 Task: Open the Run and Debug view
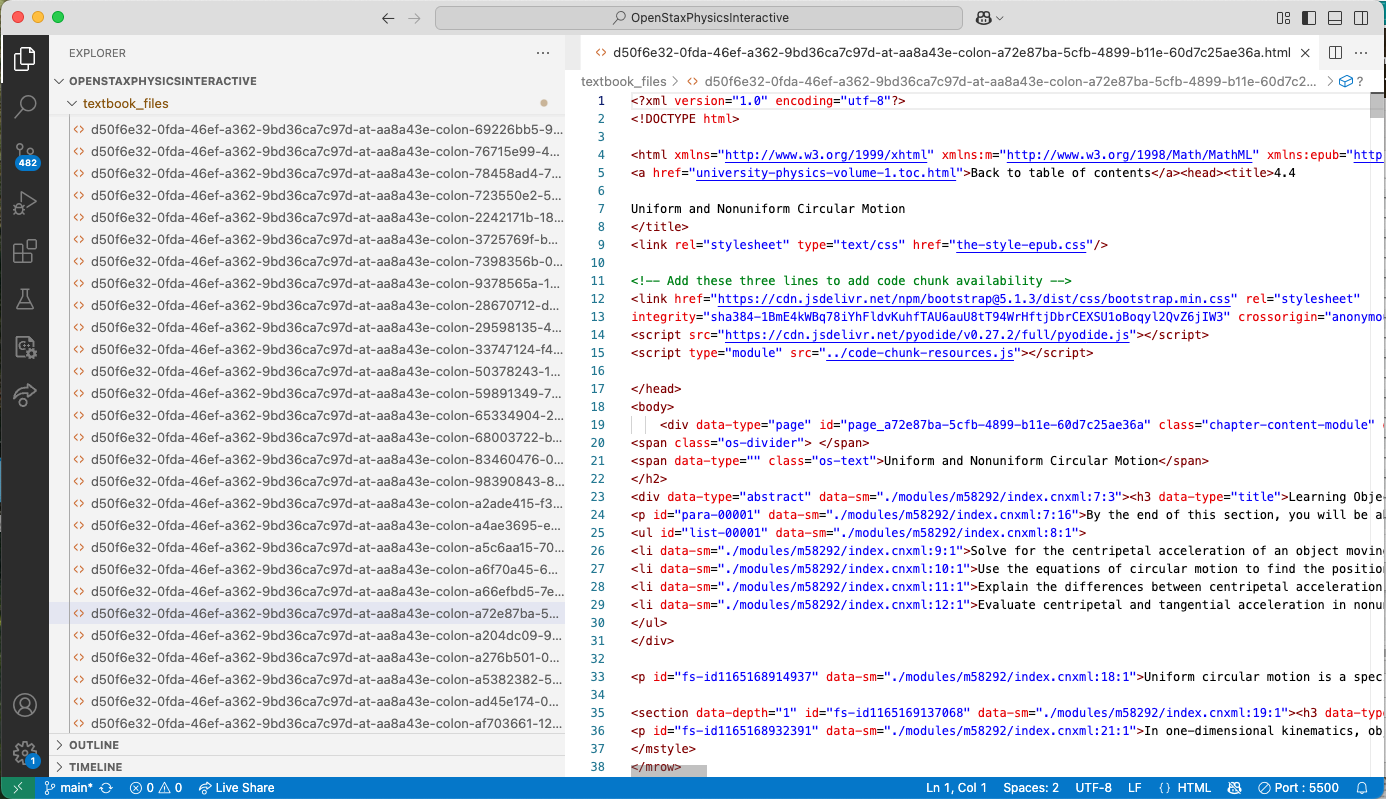25,203
